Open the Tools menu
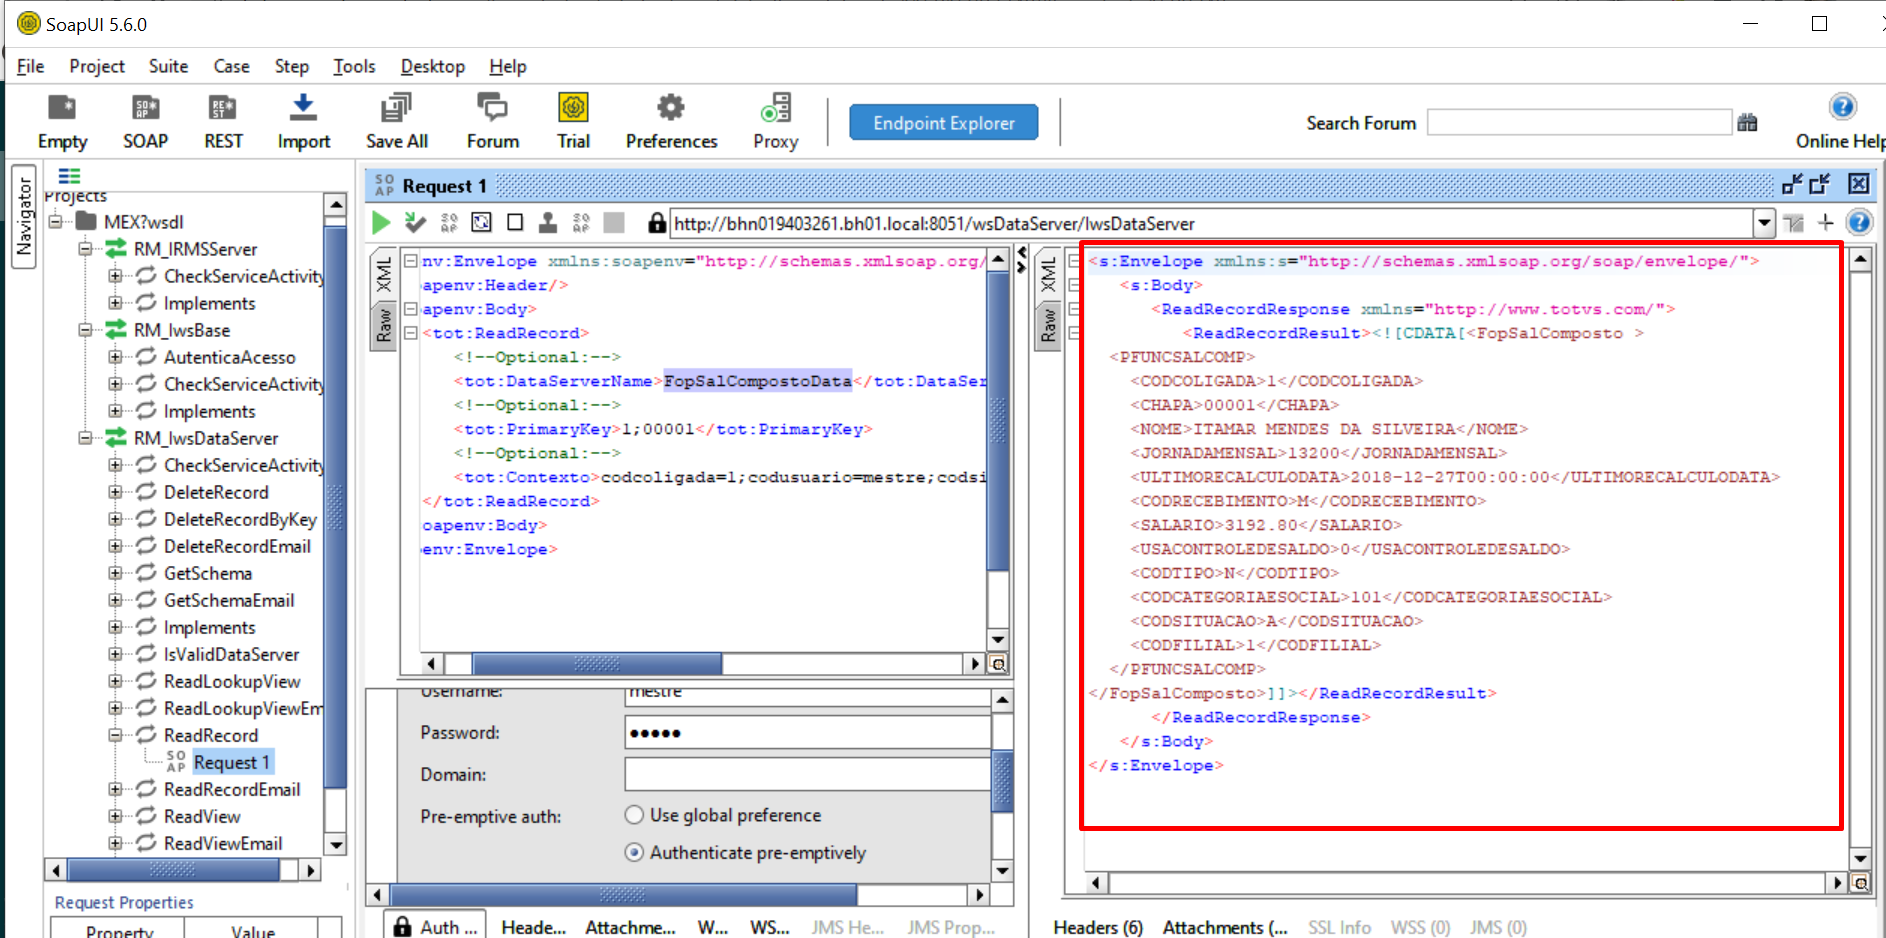This screenshot has width=1886, height=938. [354, 66]
